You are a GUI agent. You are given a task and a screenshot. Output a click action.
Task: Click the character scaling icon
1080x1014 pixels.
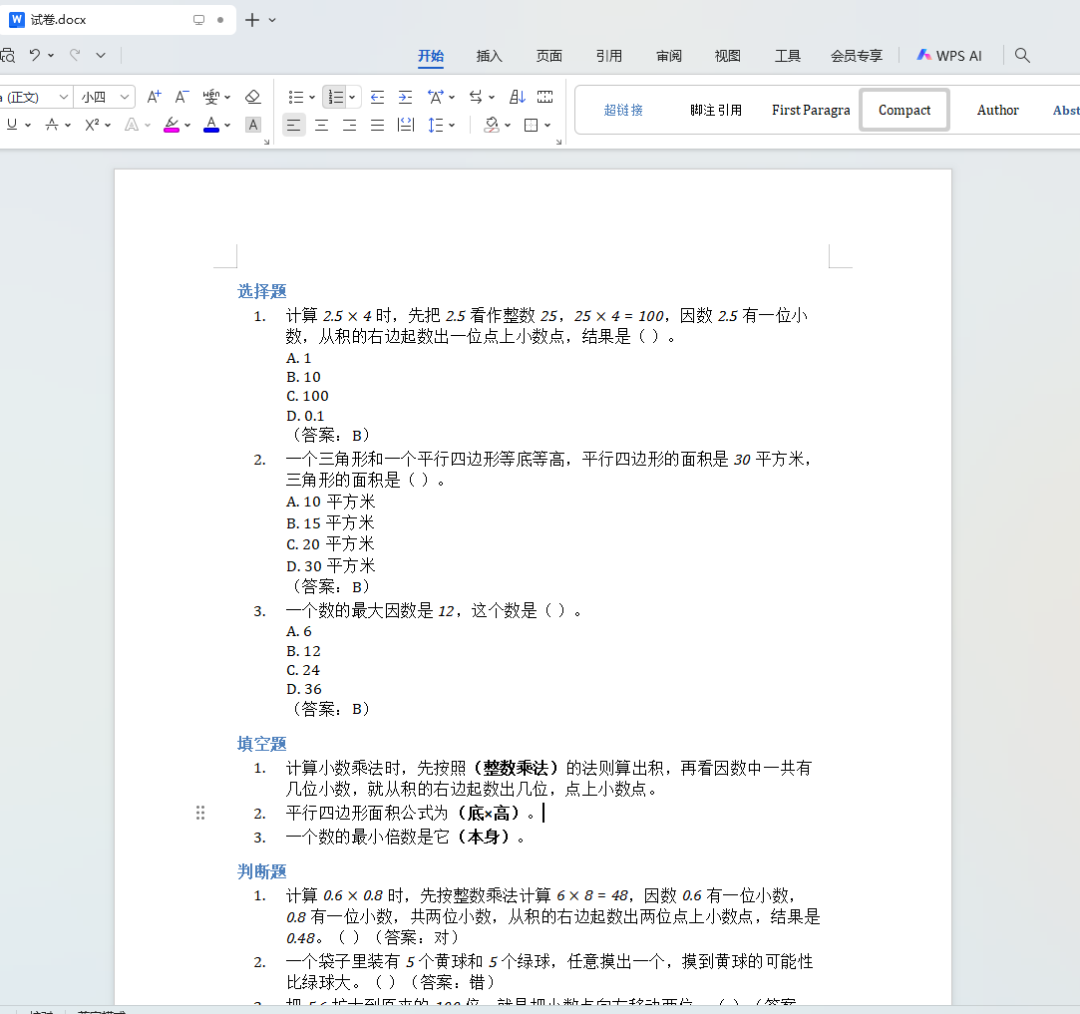(435, 97)
